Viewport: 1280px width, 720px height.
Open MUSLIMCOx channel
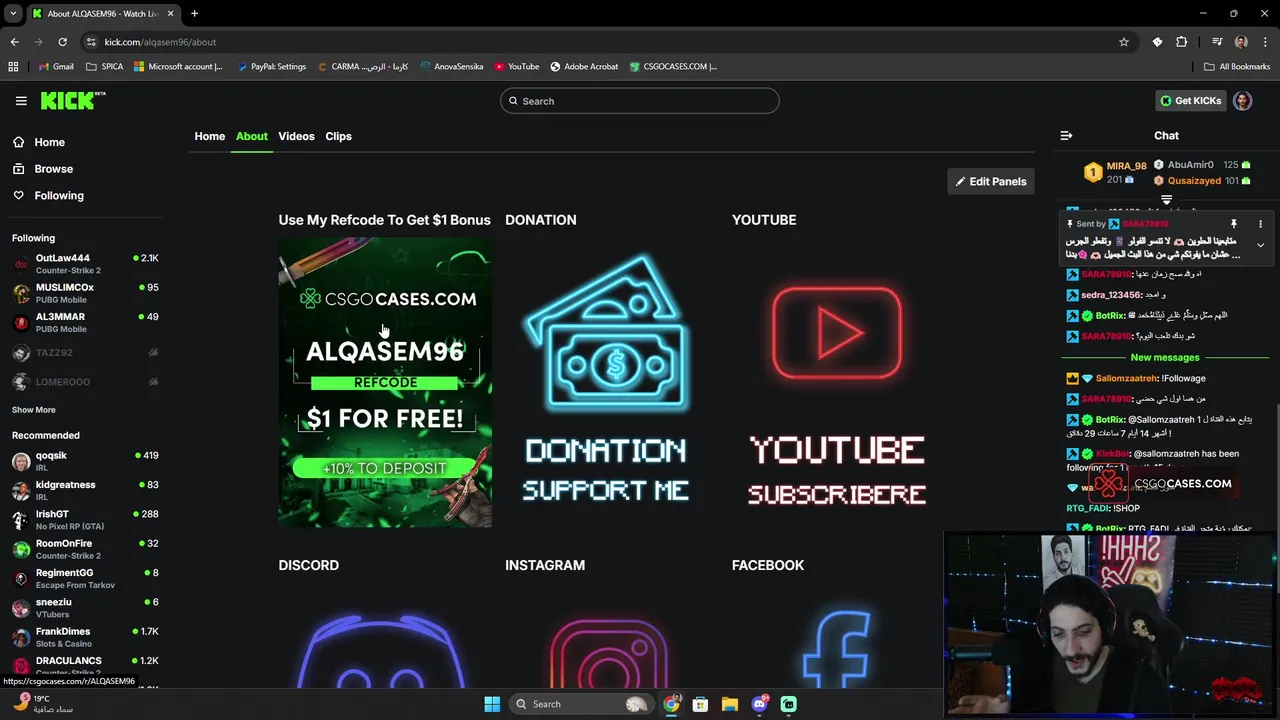86,293
